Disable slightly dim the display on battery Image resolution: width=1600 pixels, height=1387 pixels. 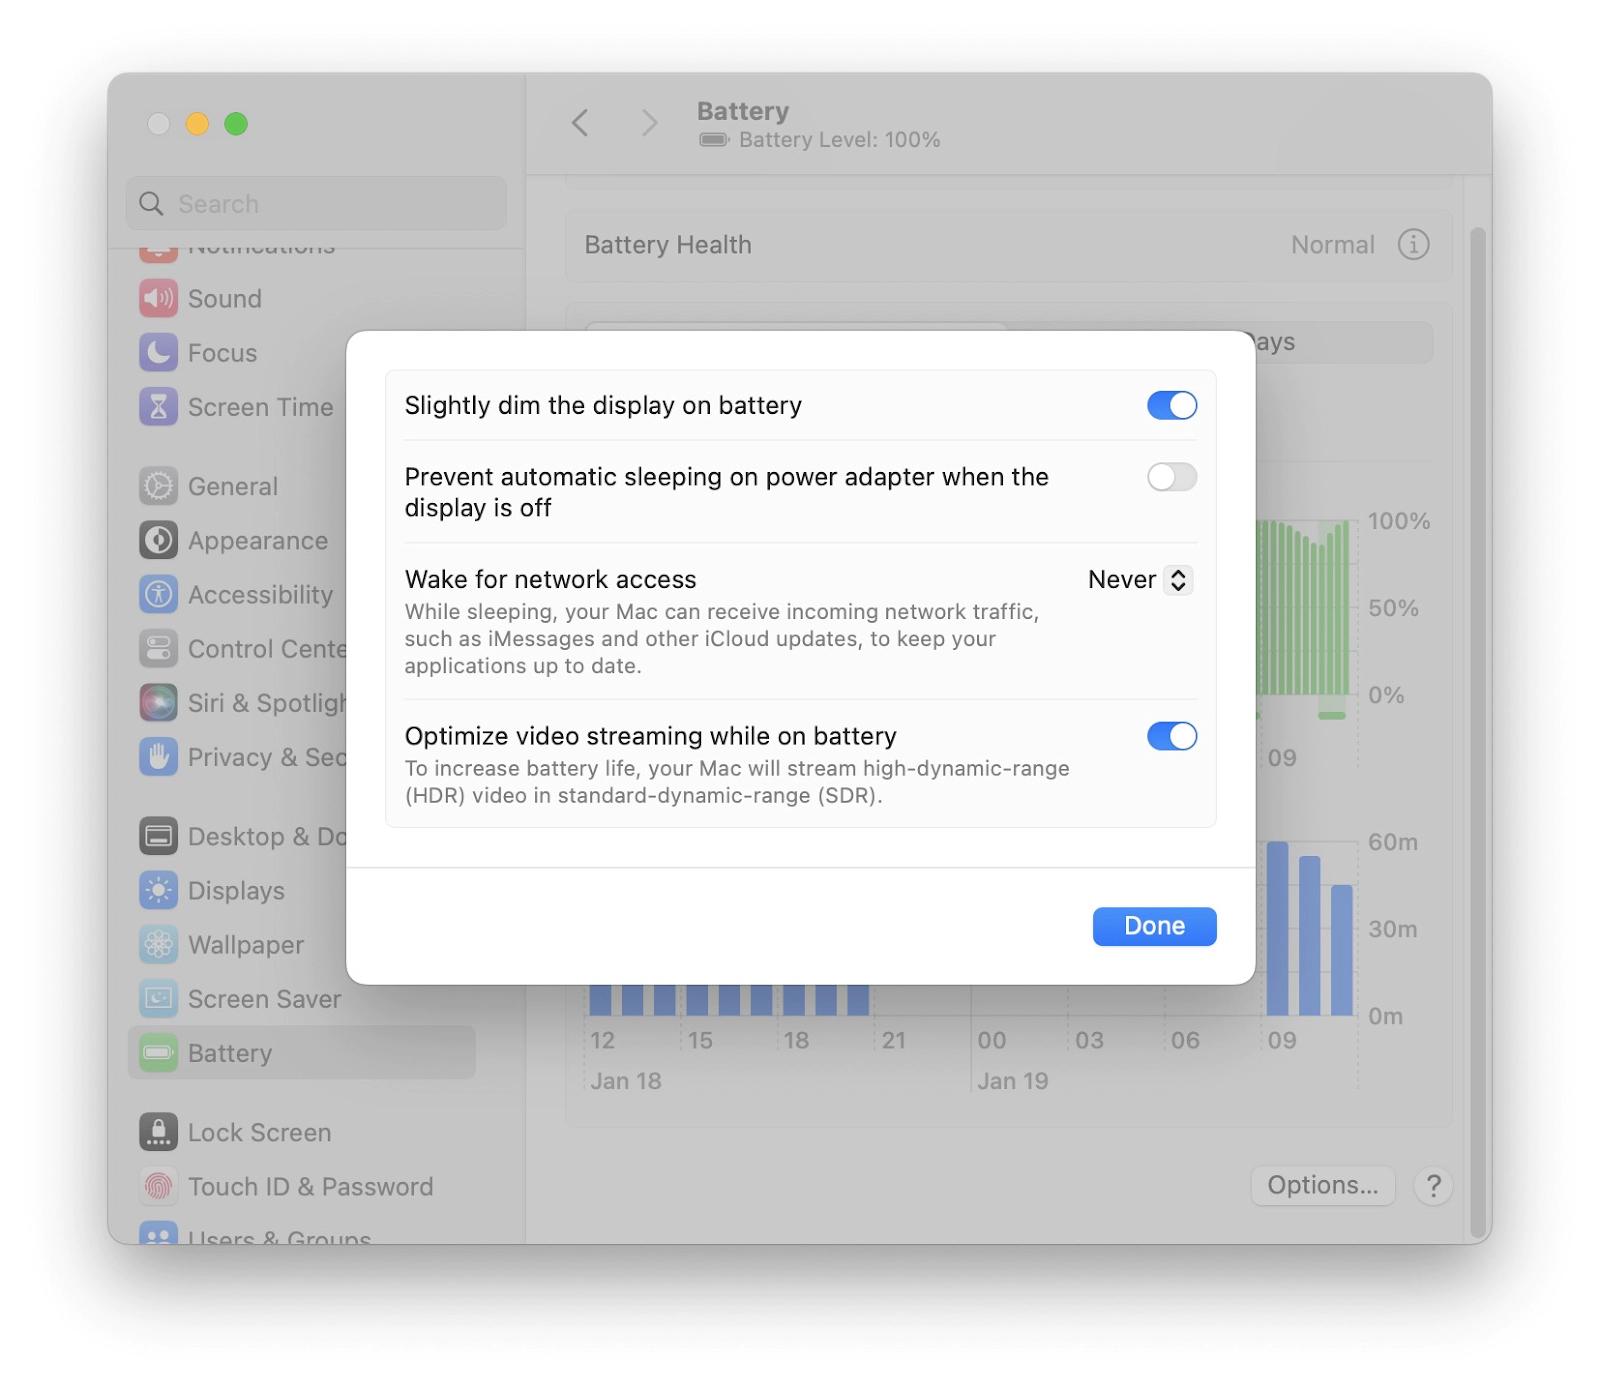click(1171, 405)
